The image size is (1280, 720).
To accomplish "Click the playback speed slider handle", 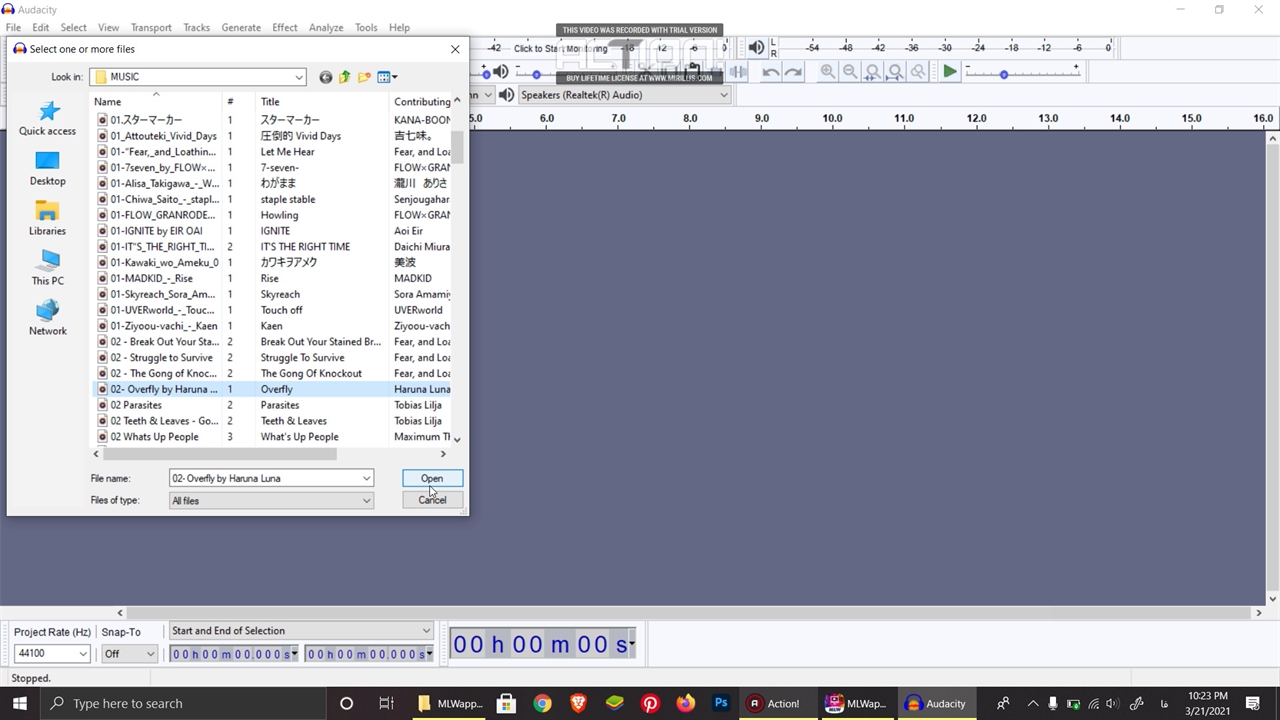I will (x=1004, y=74).
